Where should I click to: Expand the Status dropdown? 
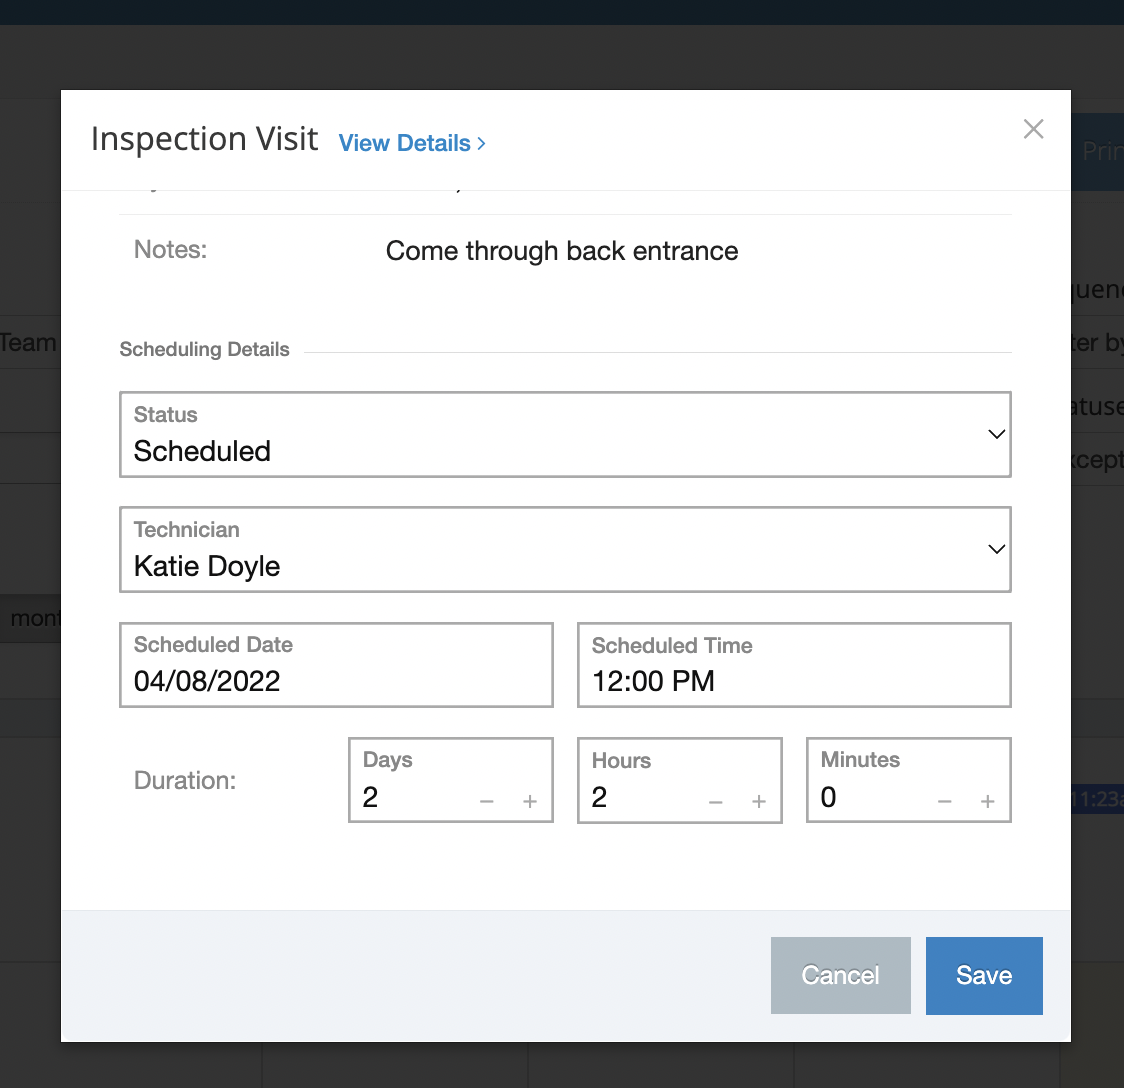tap(565, 434)
